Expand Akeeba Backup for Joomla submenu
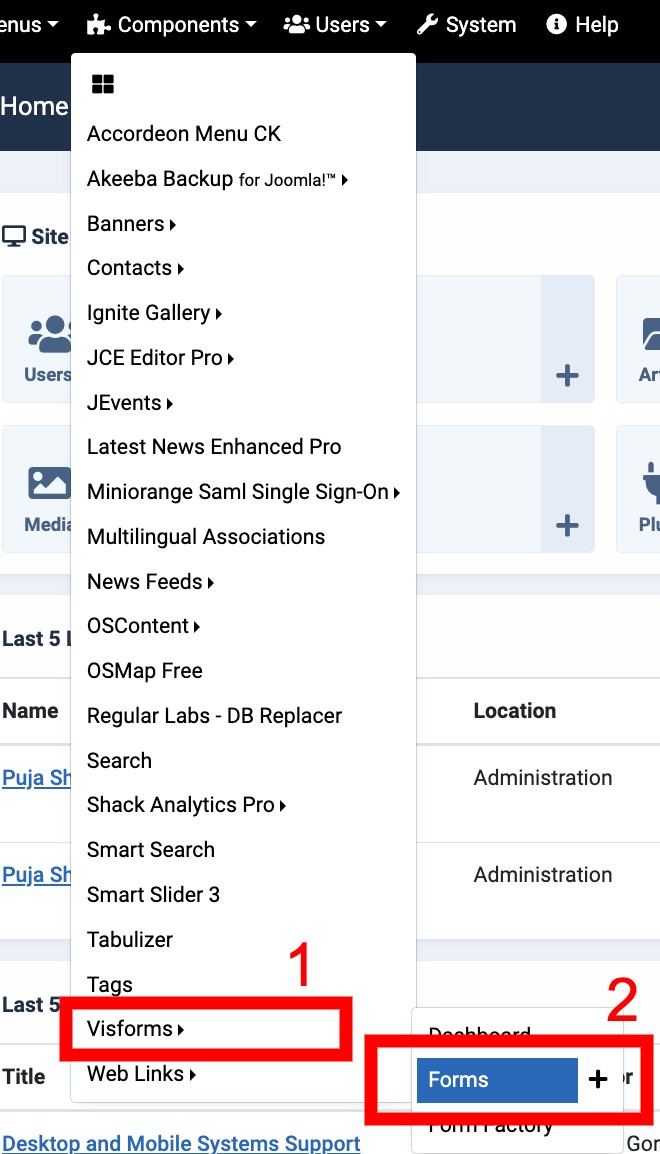The image size is (660, 1154). pos(217,179)
